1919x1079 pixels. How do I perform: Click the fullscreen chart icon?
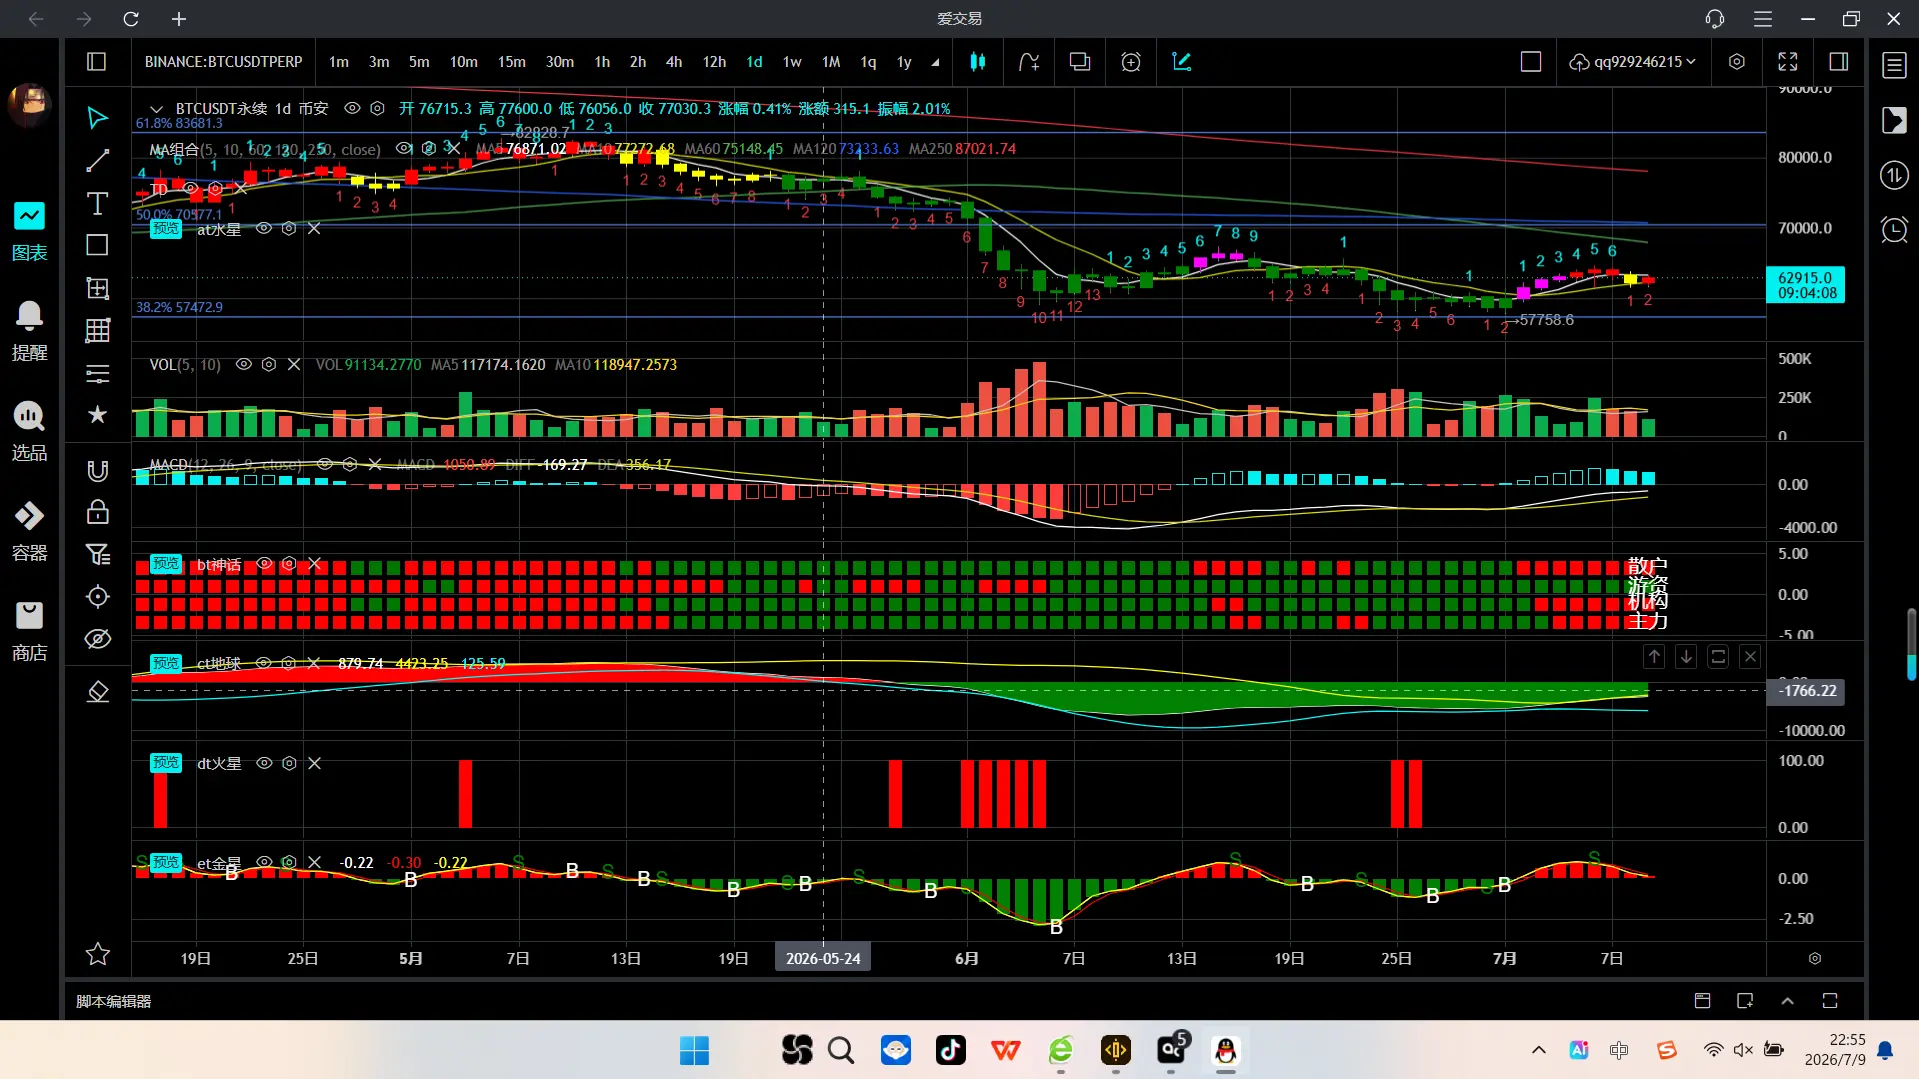[x=1787, y=62]
